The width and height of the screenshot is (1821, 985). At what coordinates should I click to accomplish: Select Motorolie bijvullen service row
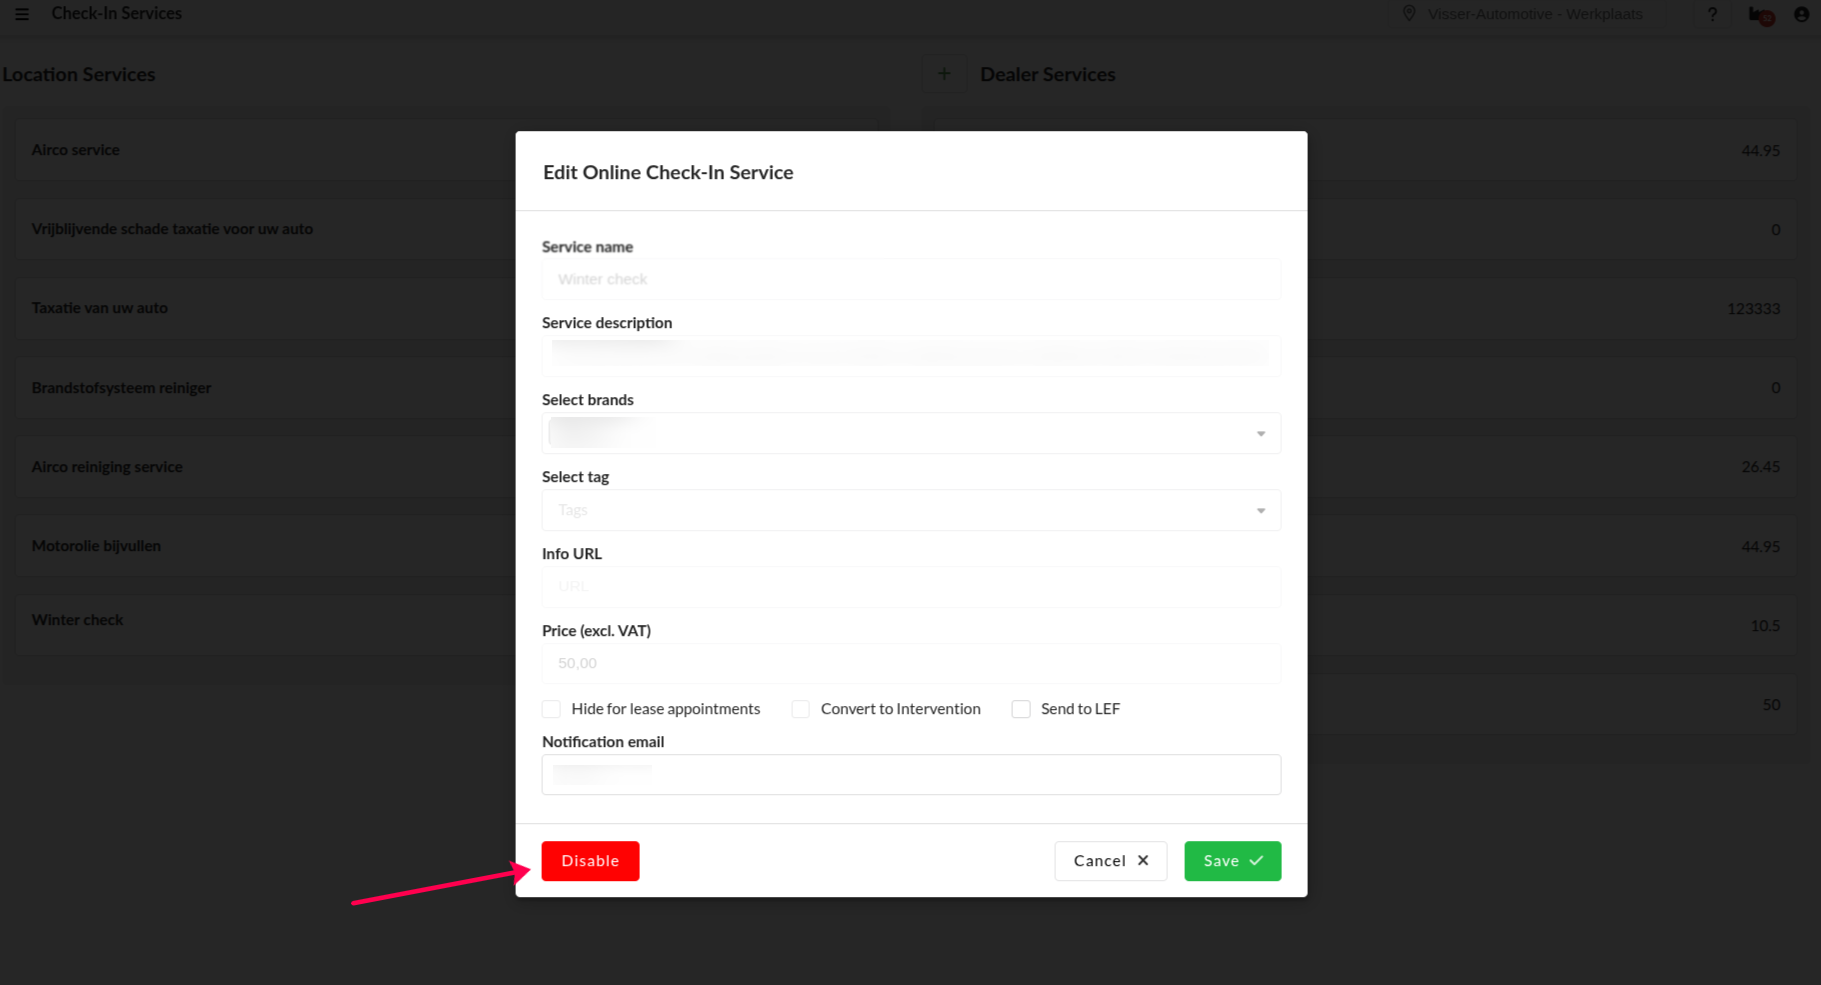(x=96, y=546)
